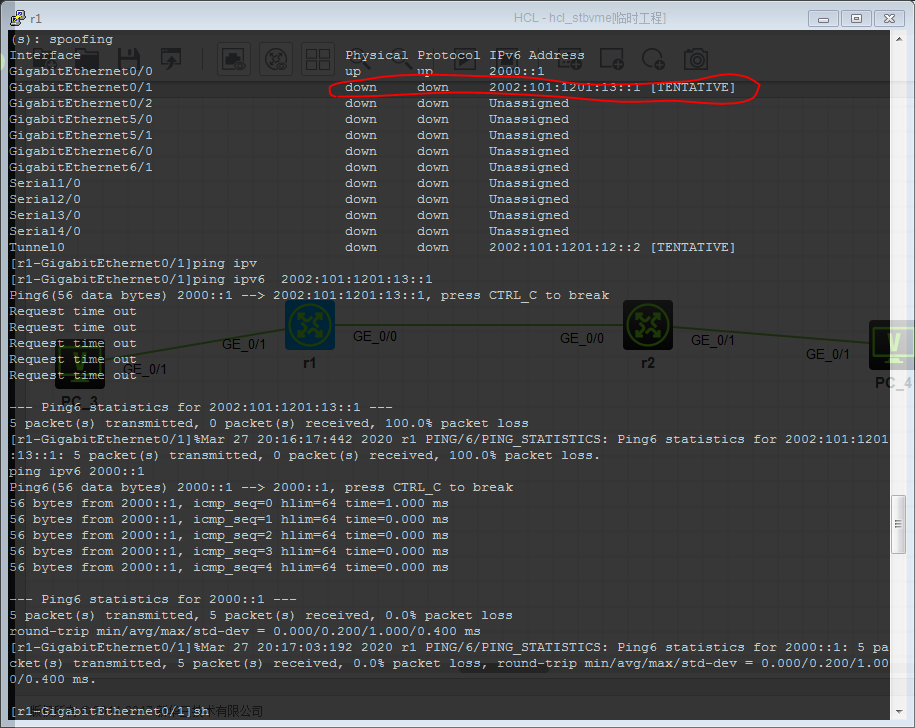This screenshot has height=728, width=915.
Task: Click the Physical column header
Action: 376,55
